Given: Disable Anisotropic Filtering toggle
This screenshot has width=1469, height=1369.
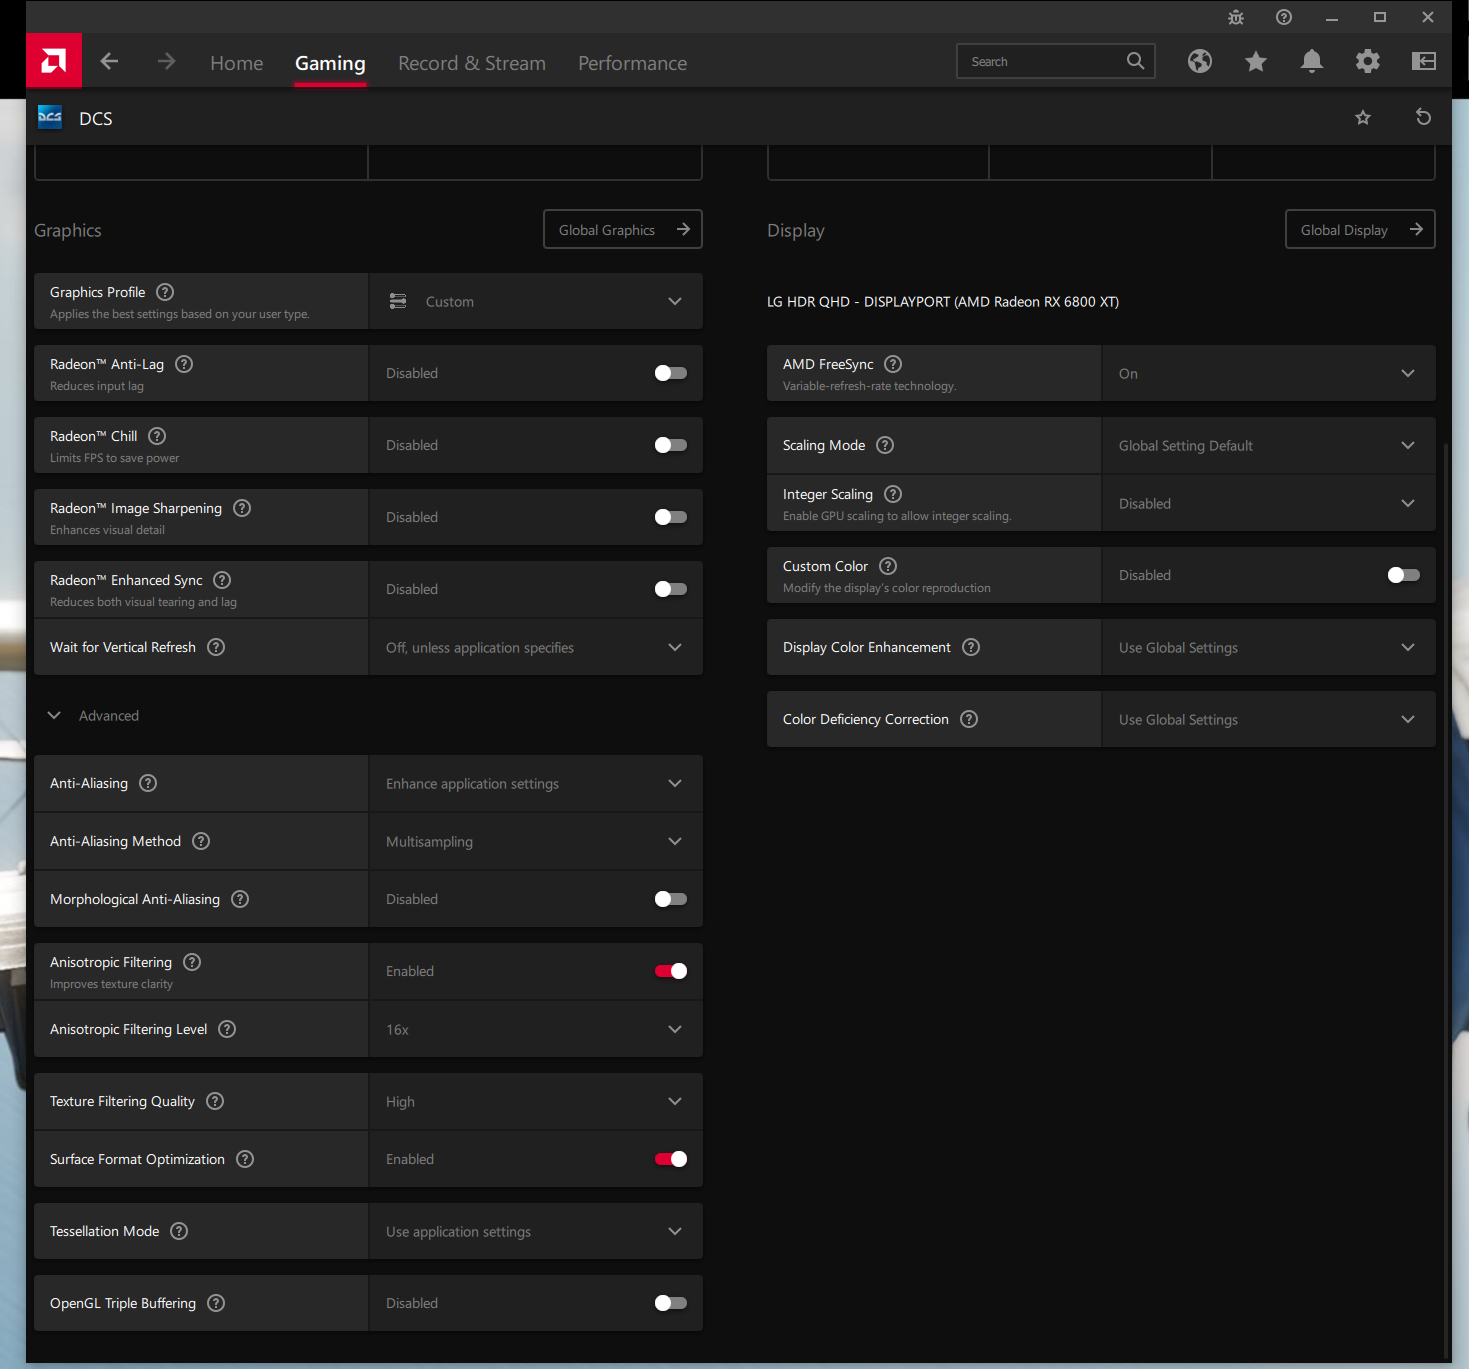Looking at the screenshot, I should pyautogui.click(x=670, y=971).
